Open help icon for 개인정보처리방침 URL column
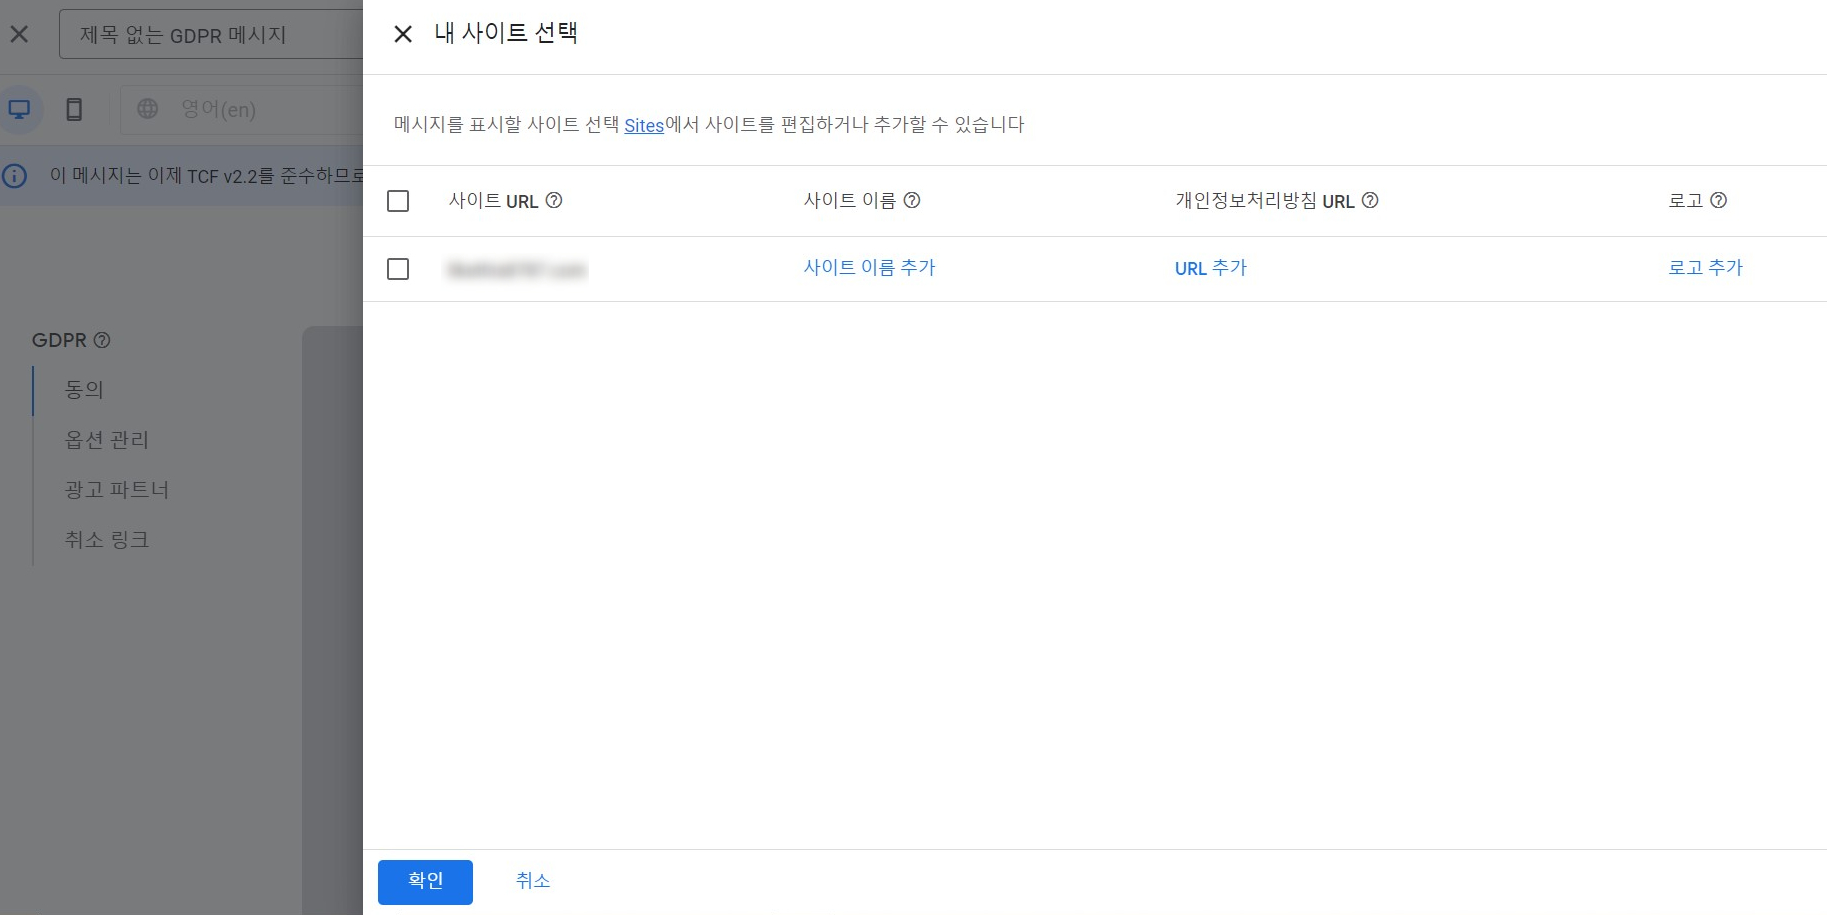 click(1370, 200)
